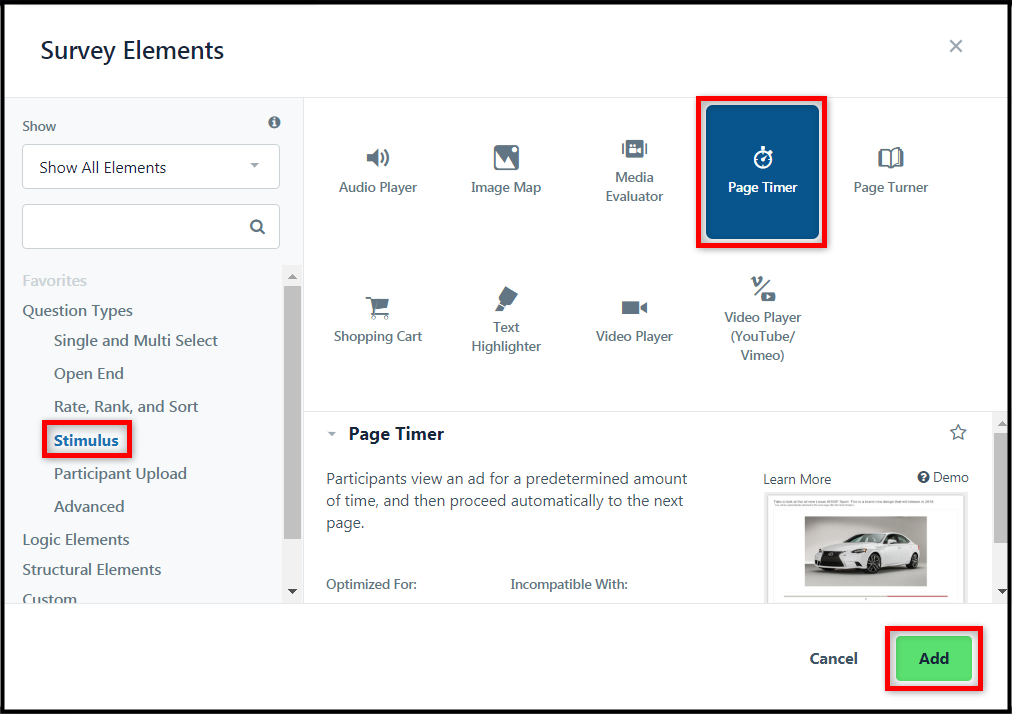Click the info icon next to Show
The image size is (1012, 714).
[x=274, y=122]
